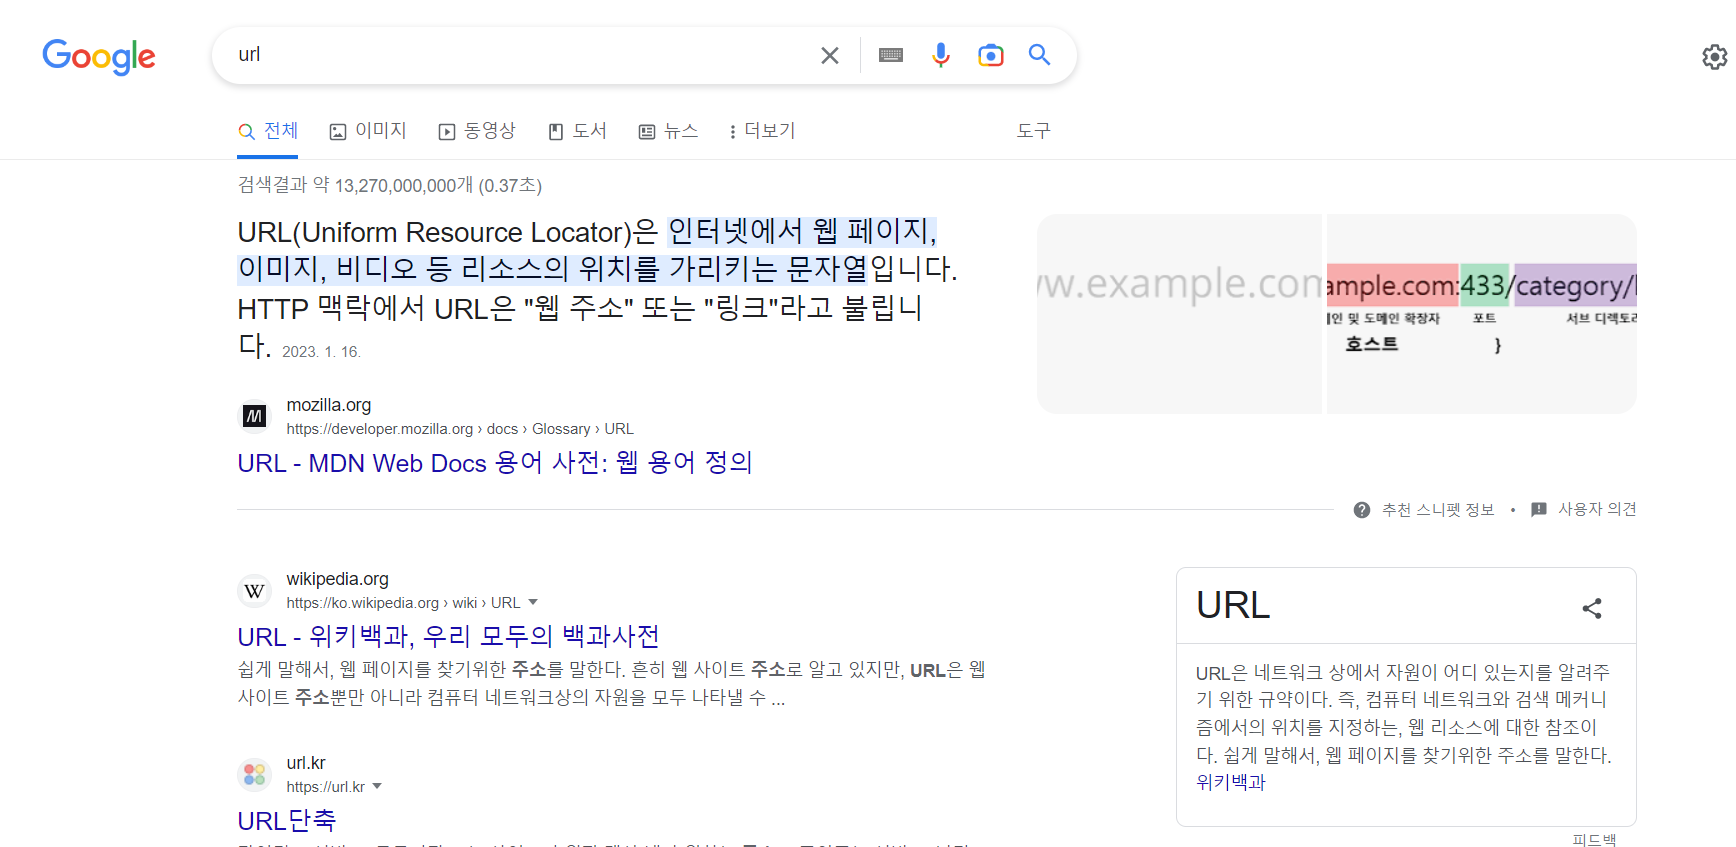Click the developer.mozilla.org breadcrumb URL
Screen dimensions: 1736x847
[x=460, y=429]
